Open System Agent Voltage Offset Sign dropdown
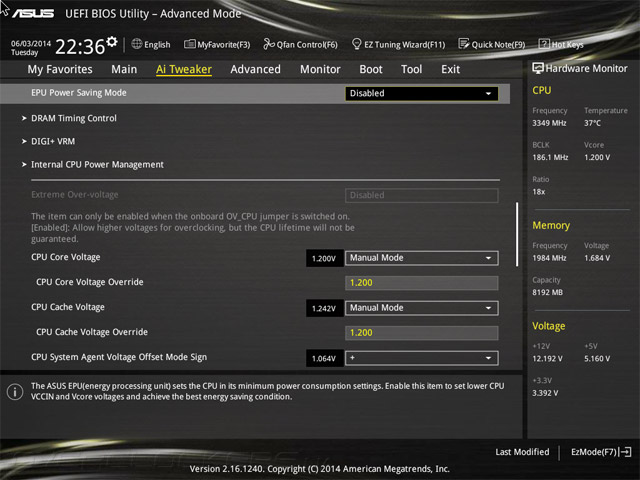Image resolution: width=640 pixels, height=480 pixels. (x=422, y=358)
